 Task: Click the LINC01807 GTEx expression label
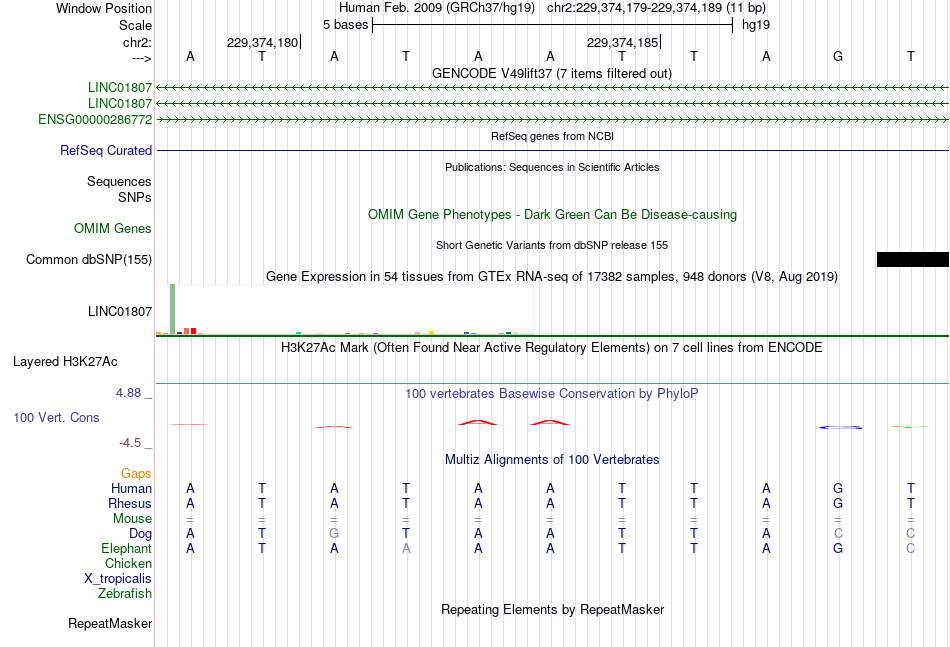point(120,311)
